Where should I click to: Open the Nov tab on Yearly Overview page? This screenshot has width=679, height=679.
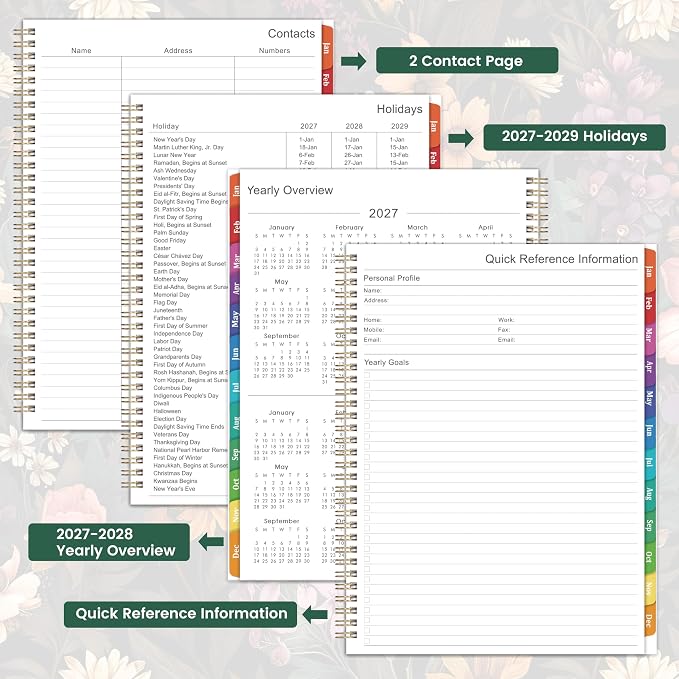(235, 515)
